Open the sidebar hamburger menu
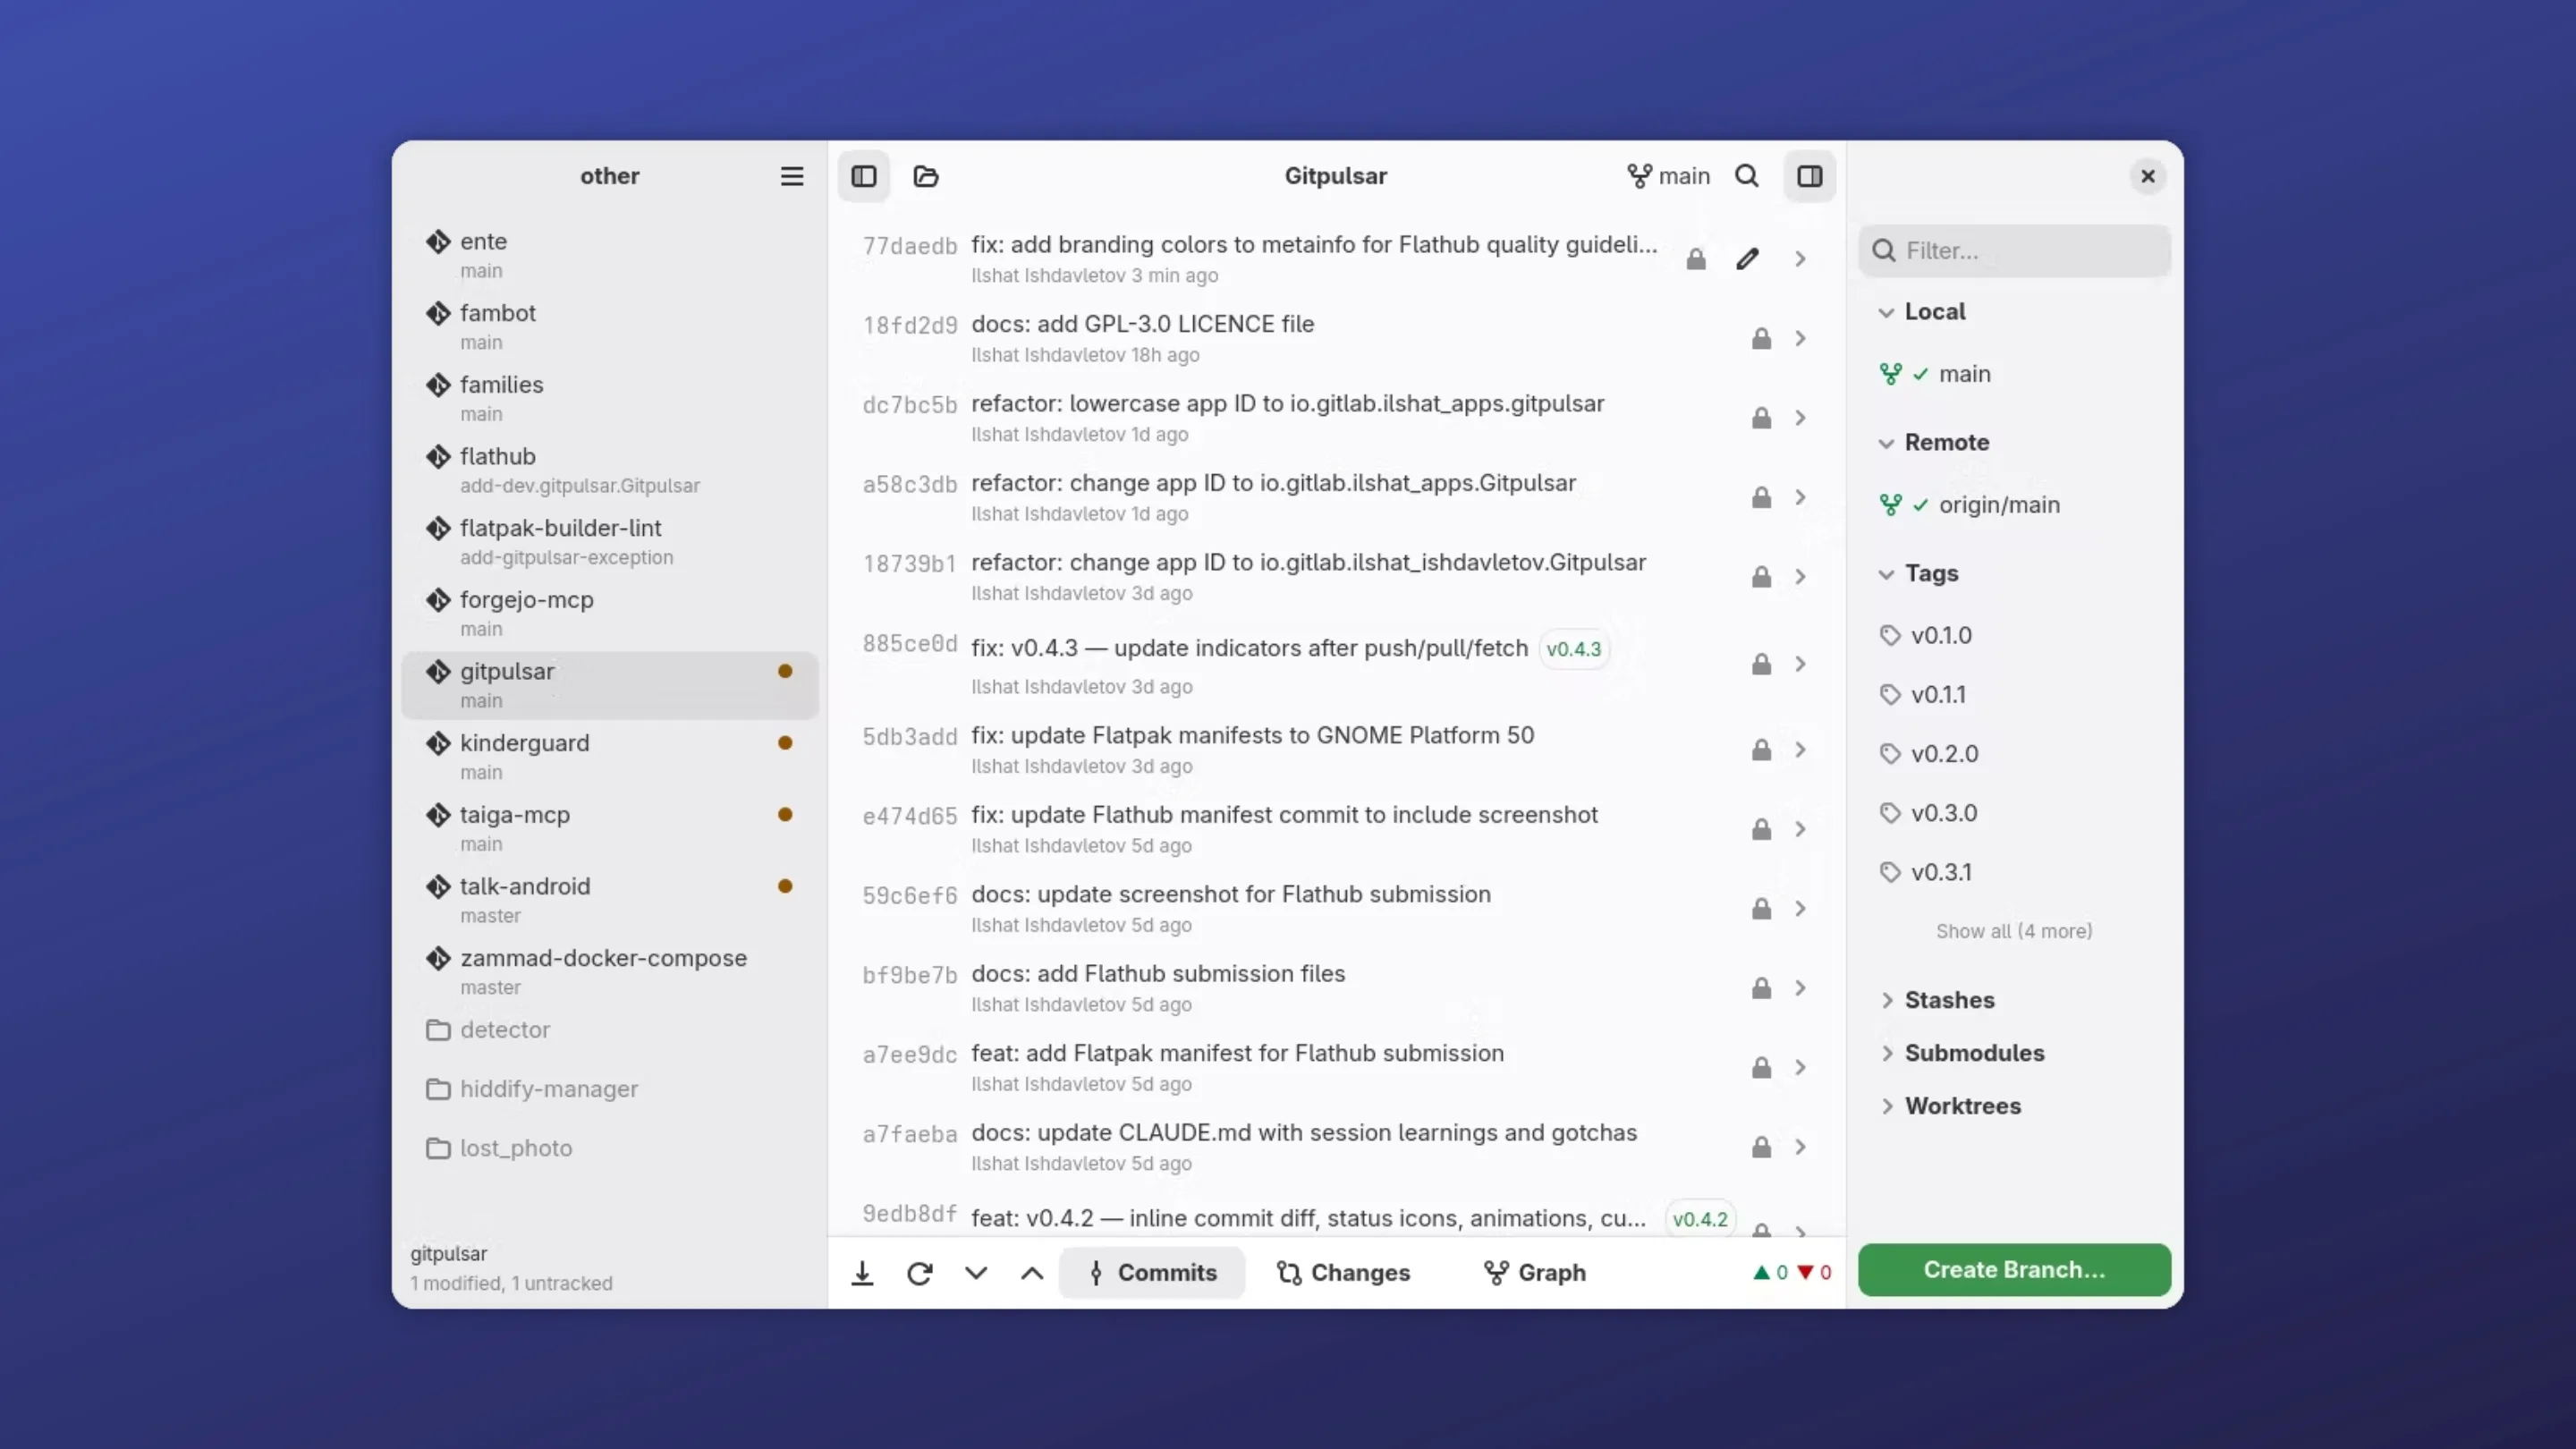 pyautogui.click(x=791, y=176)
